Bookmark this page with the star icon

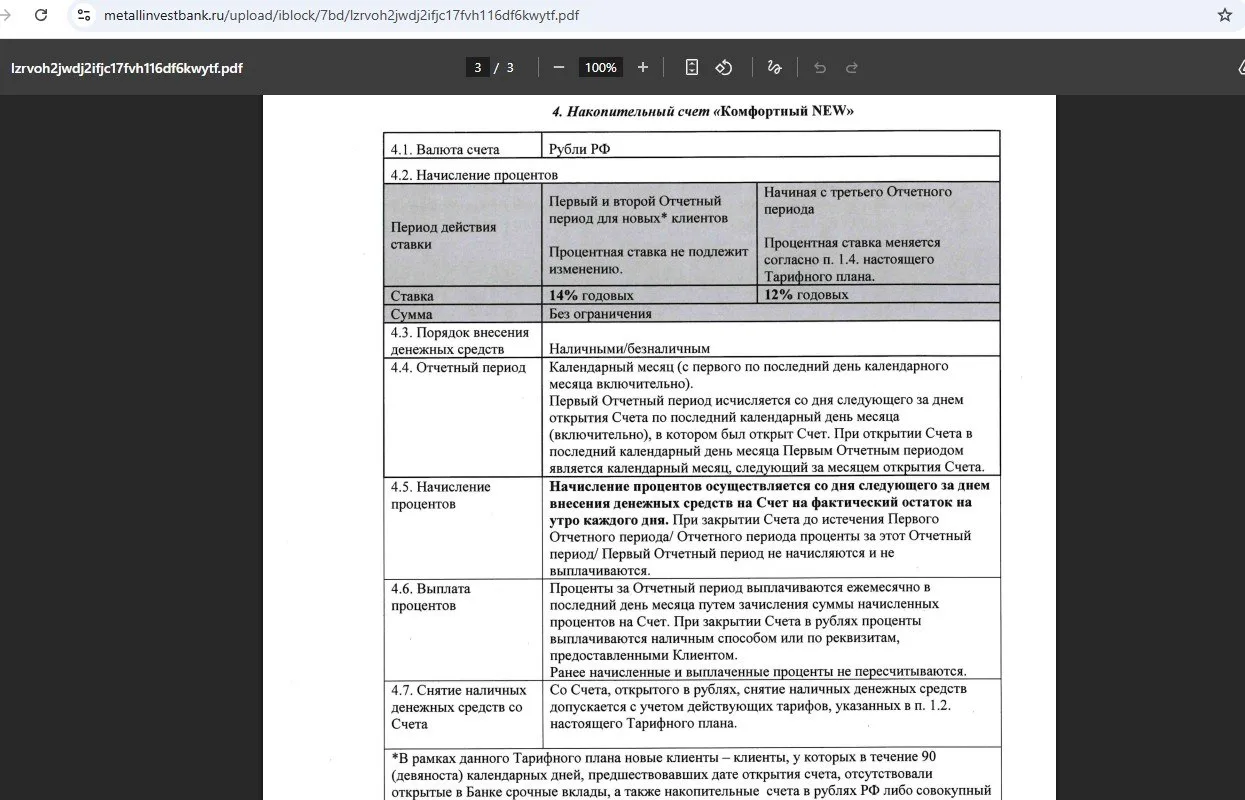[1224, 15]
